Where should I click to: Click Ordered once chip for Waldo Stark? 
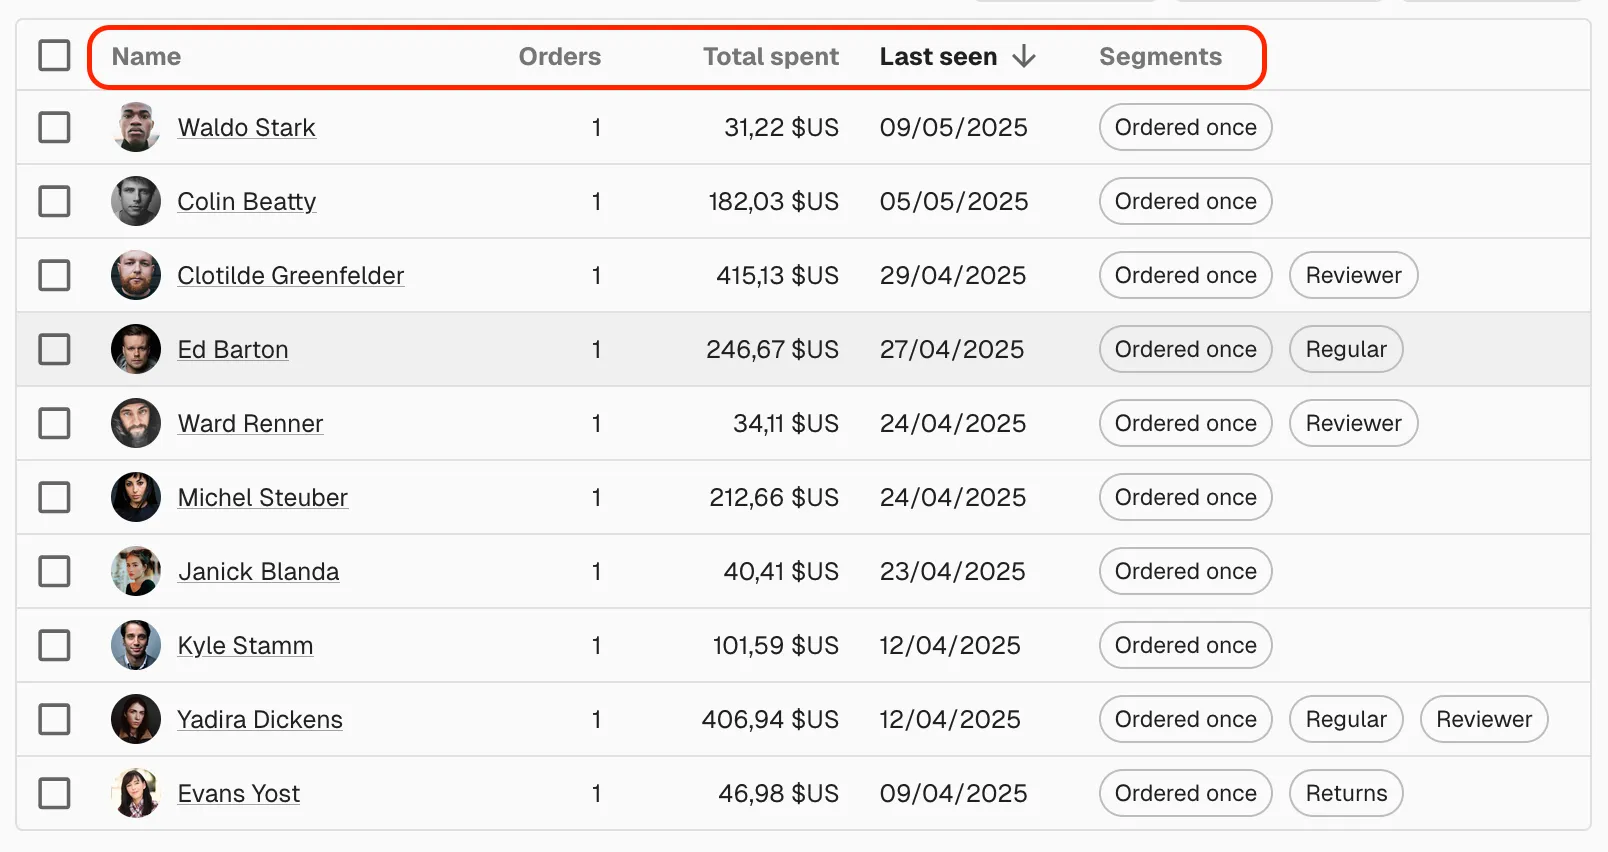click(1185, 127)
